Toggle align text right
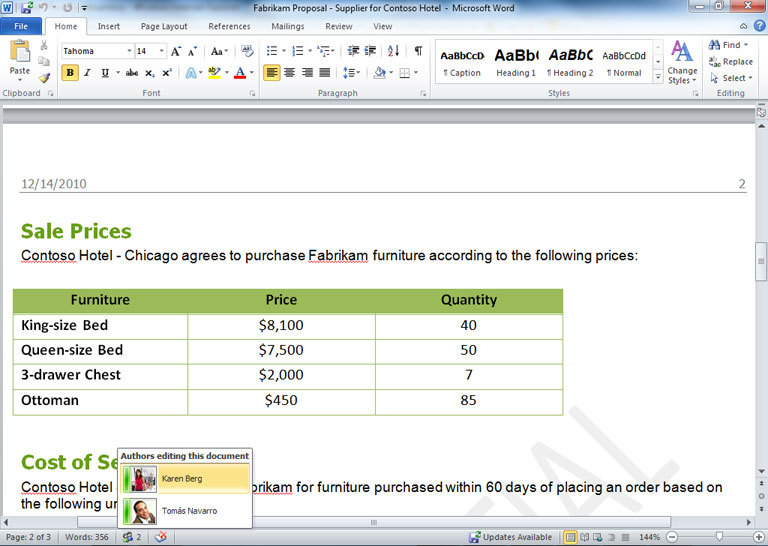768x546 pixels. pos(307,73)
